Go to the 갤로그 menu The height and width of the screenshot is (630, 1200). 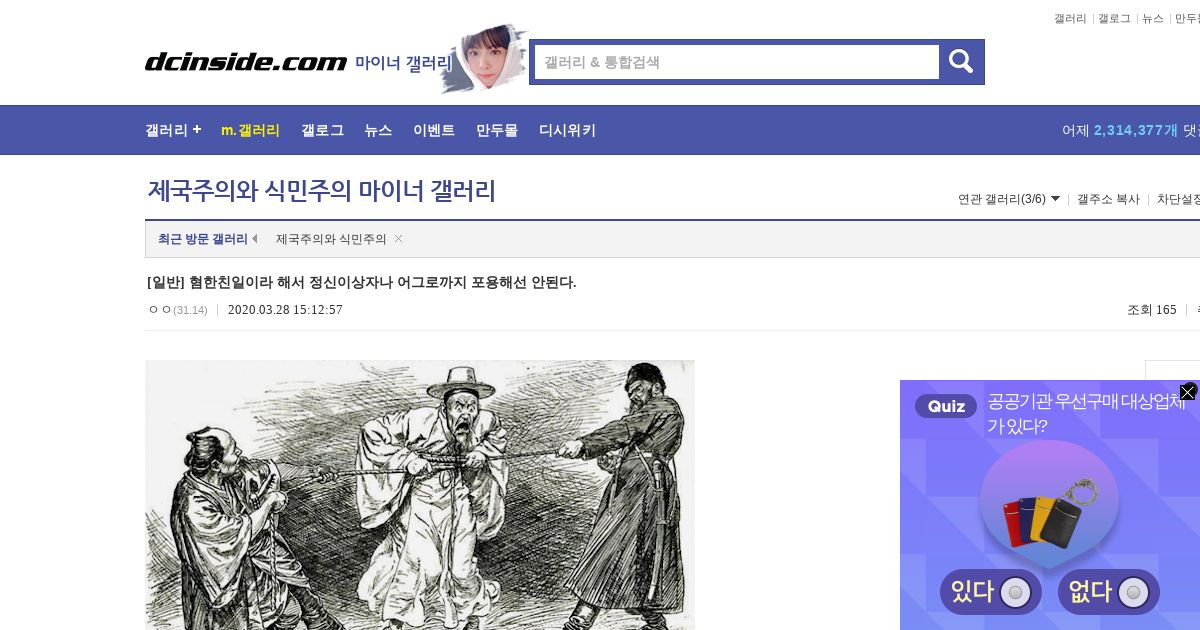pos(322,130)
